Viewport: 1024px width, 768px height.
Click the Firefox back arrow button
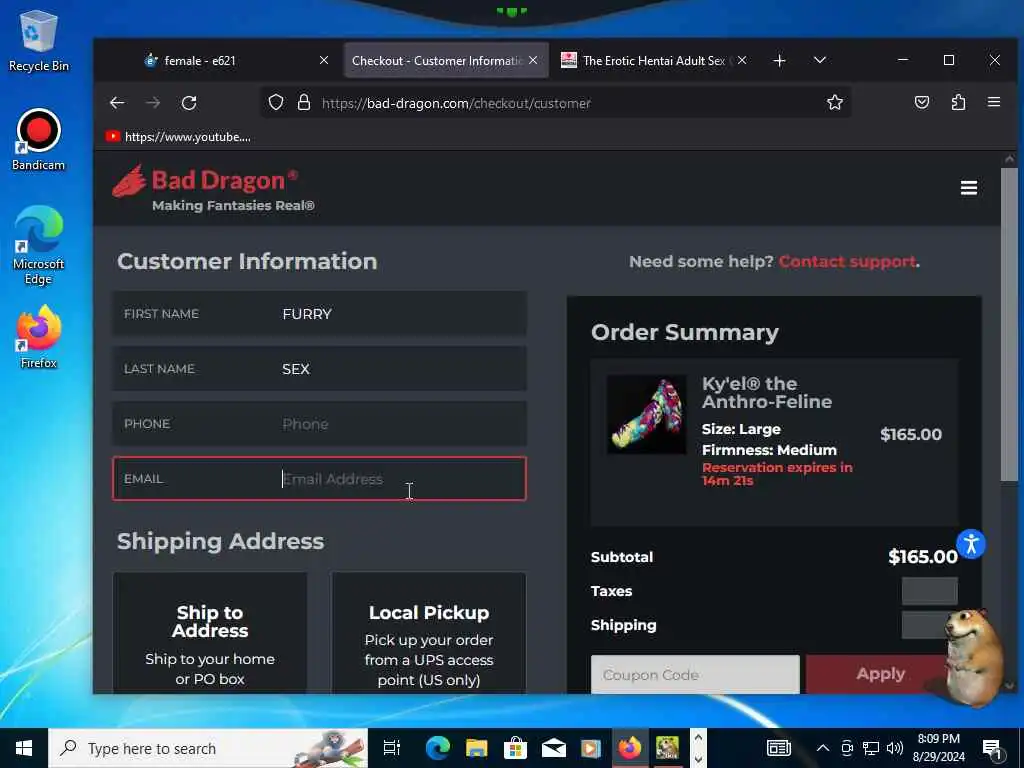(x=117, y=103)
